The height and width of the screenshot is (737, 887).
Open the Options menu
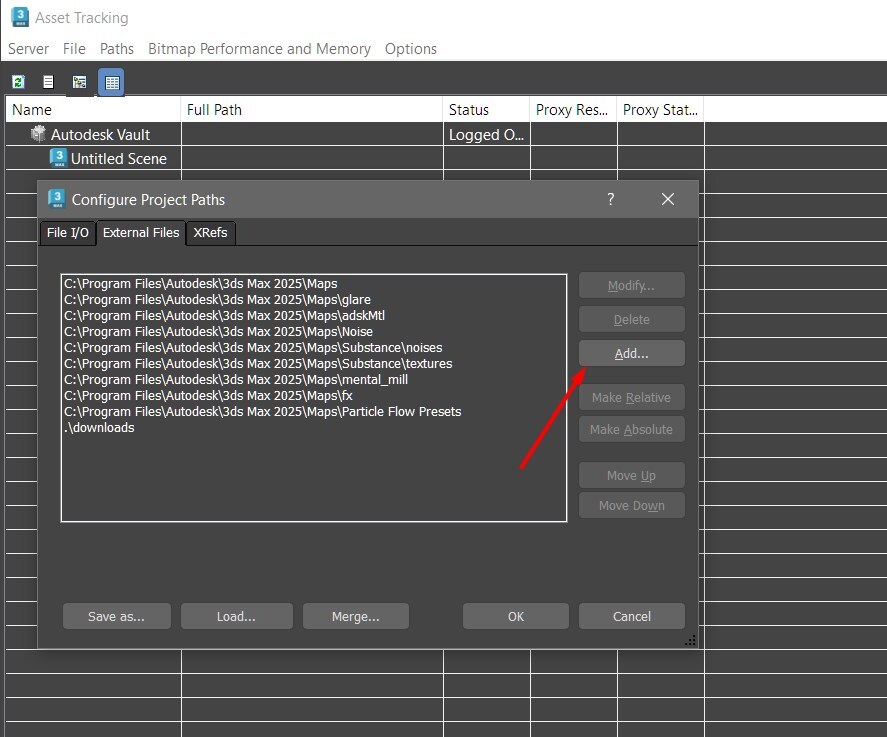tap(411, 49)
